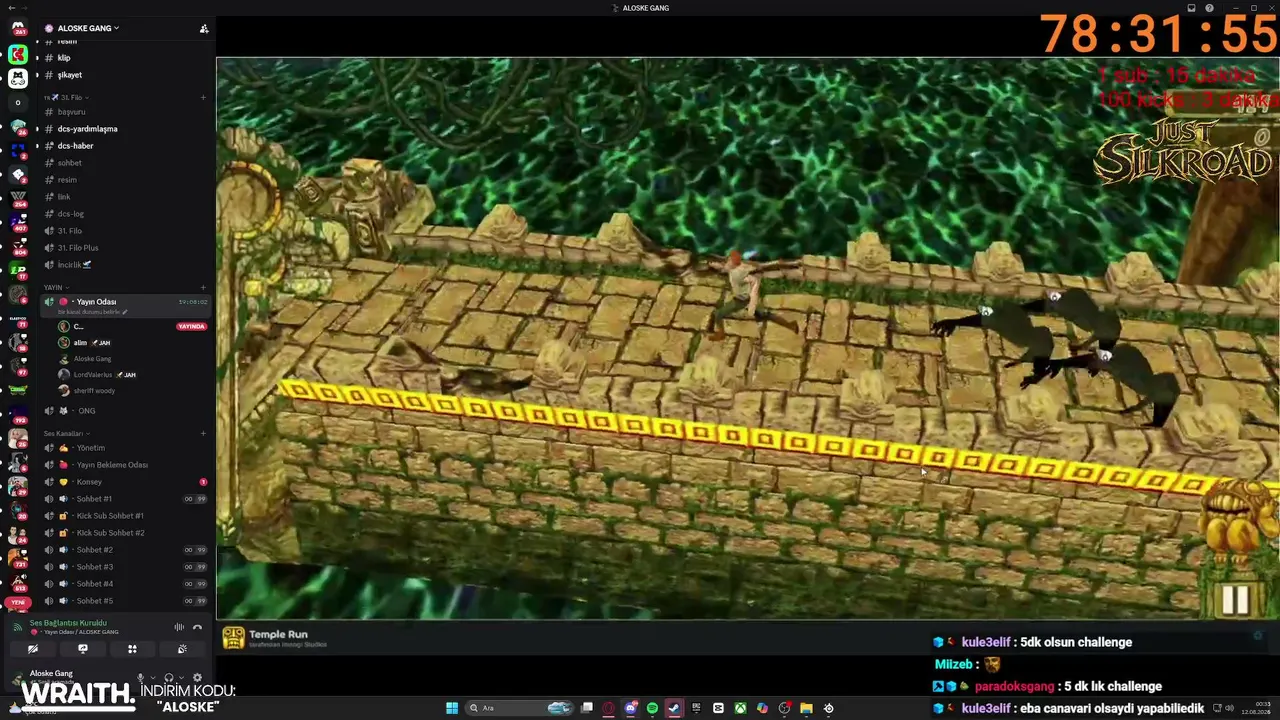Open the Xbox app from the taskbar
This screenshot has width=1280, height=720.
(740, 708)
